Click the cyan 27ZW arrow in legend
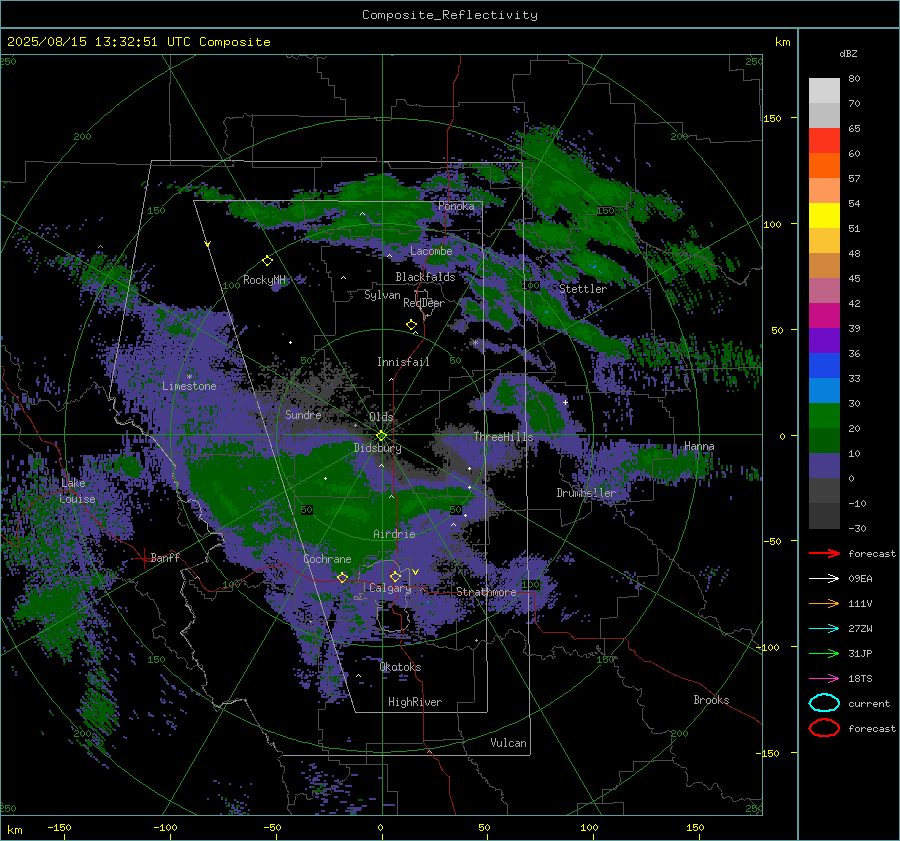Screen dimensions: 900x841 (x=824, y=629)
